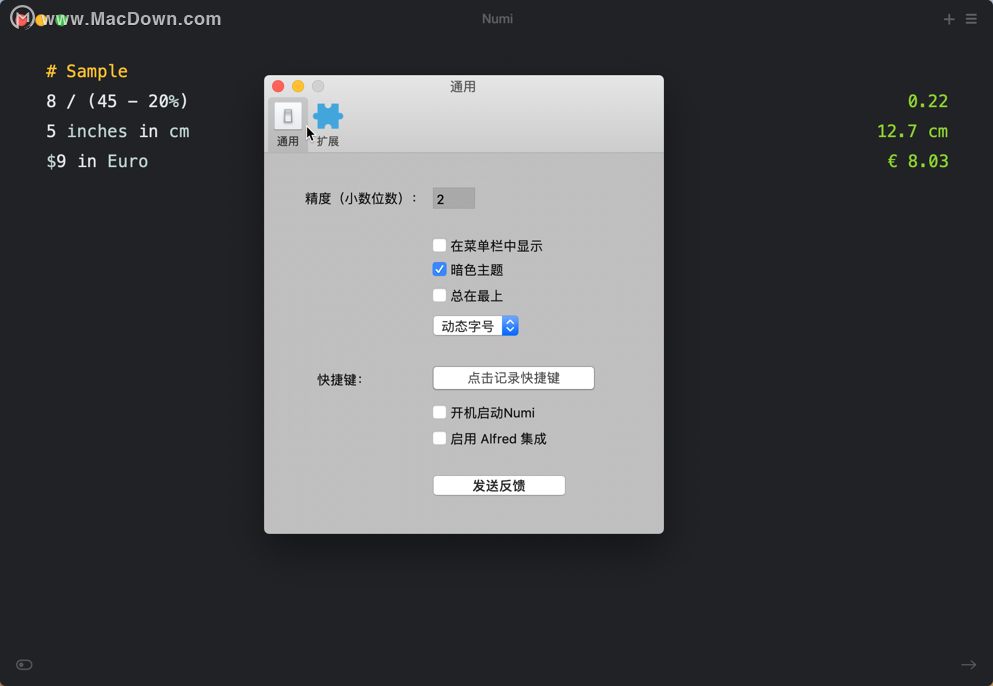Click the 点击记录快捷键 shortcut recorder button
This screenshot has height=686, width=993.
point(514,378)
